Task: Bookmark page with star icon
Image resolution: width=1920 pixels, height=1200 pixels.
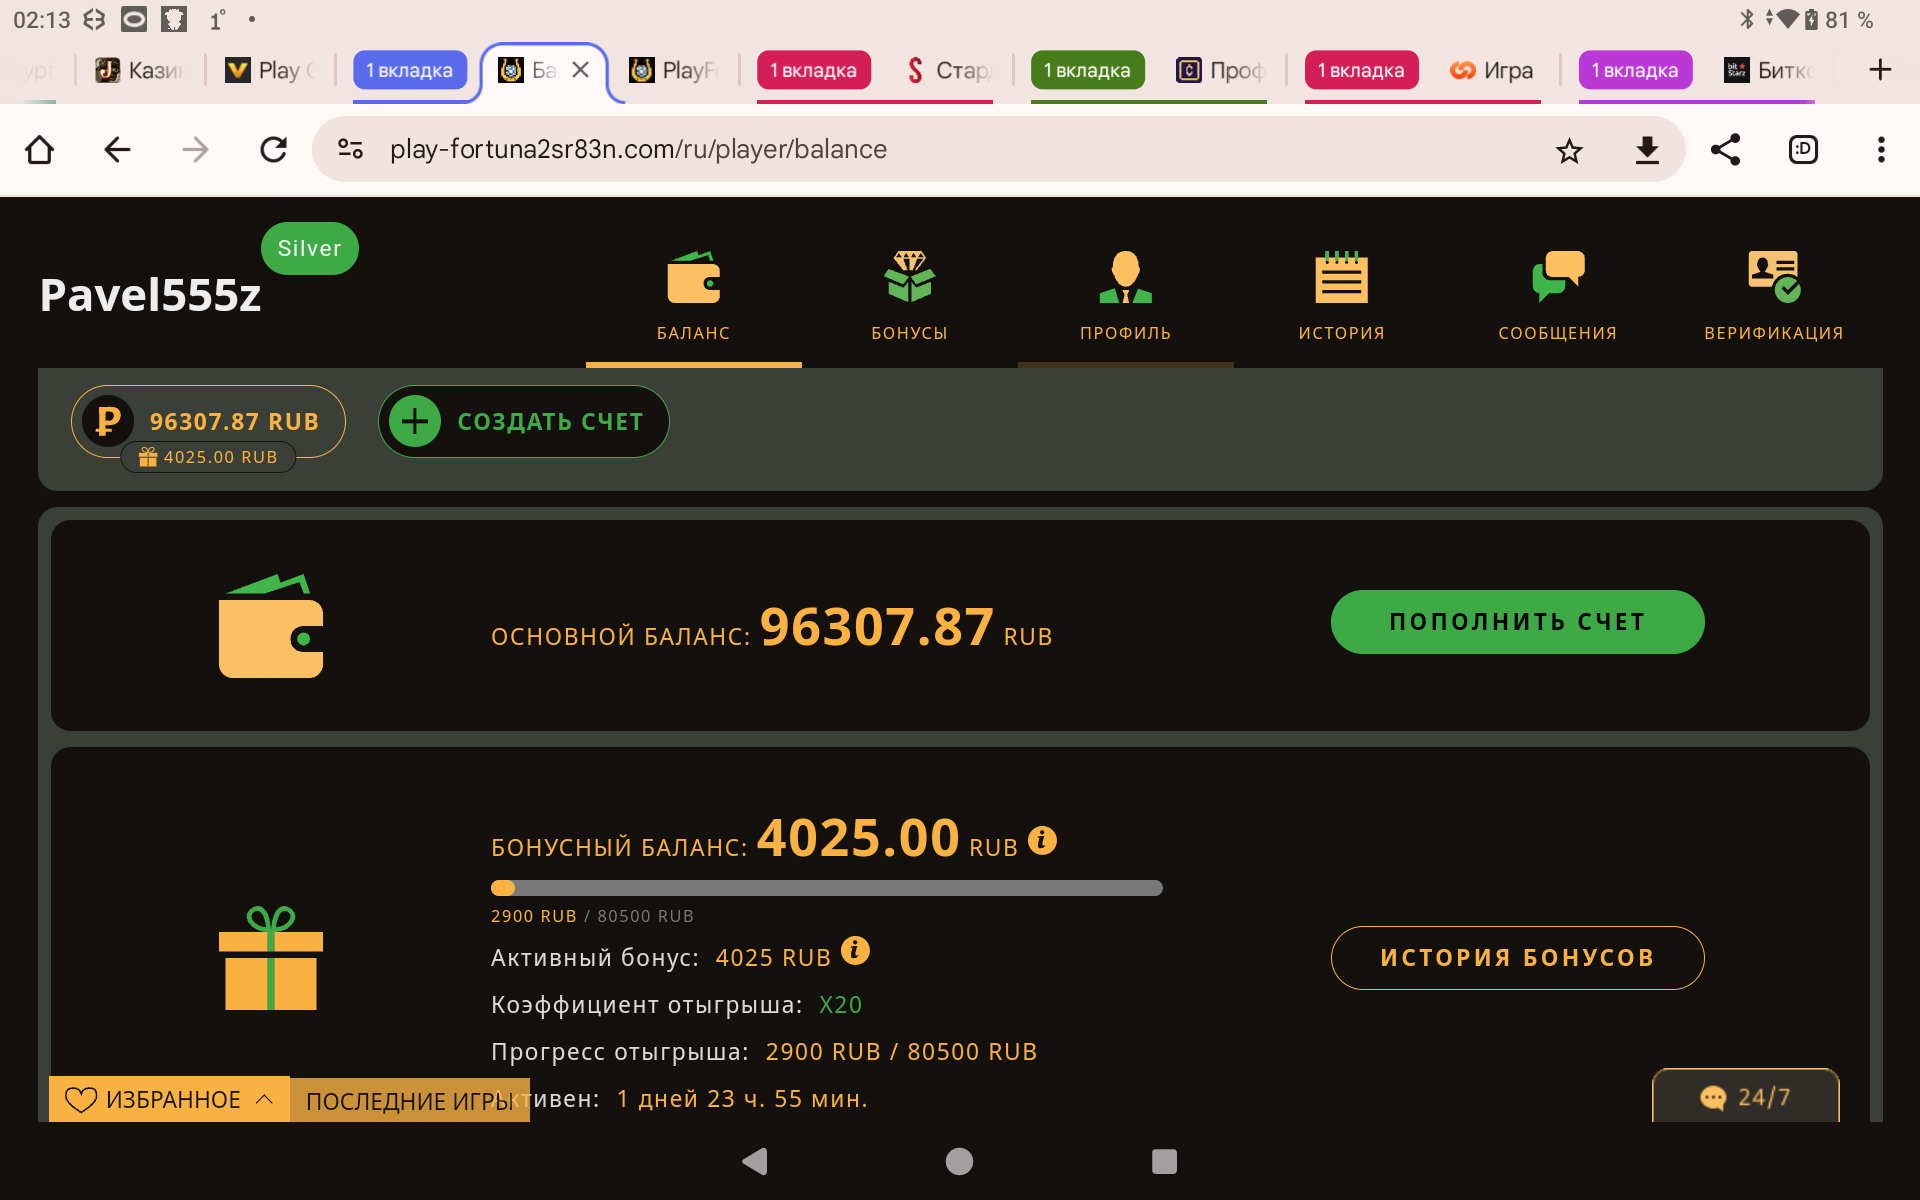Action: click(x=1569, y=150)
